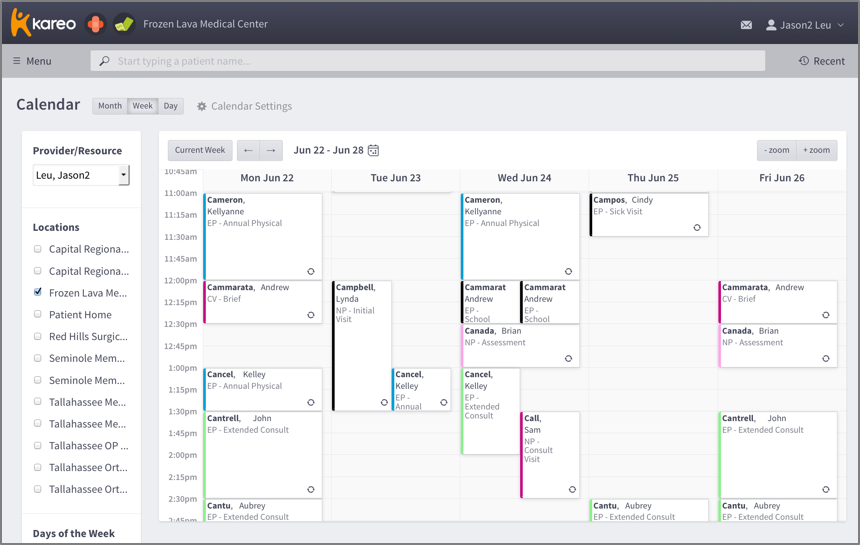Click status icon on Wednesday Canada, Brian appointment

tap(568, 359)
